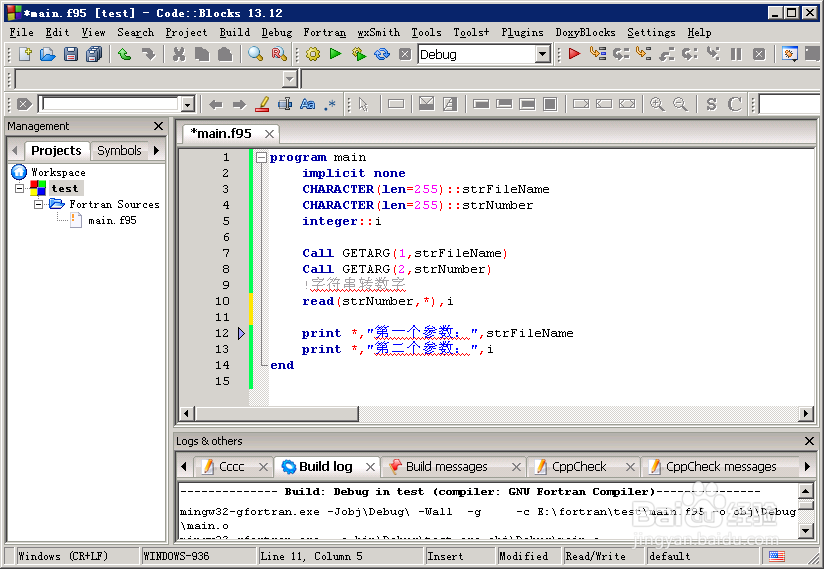Click the Open file folder icon
This screenshot has height=569, width=824.
tap(48, 54)
